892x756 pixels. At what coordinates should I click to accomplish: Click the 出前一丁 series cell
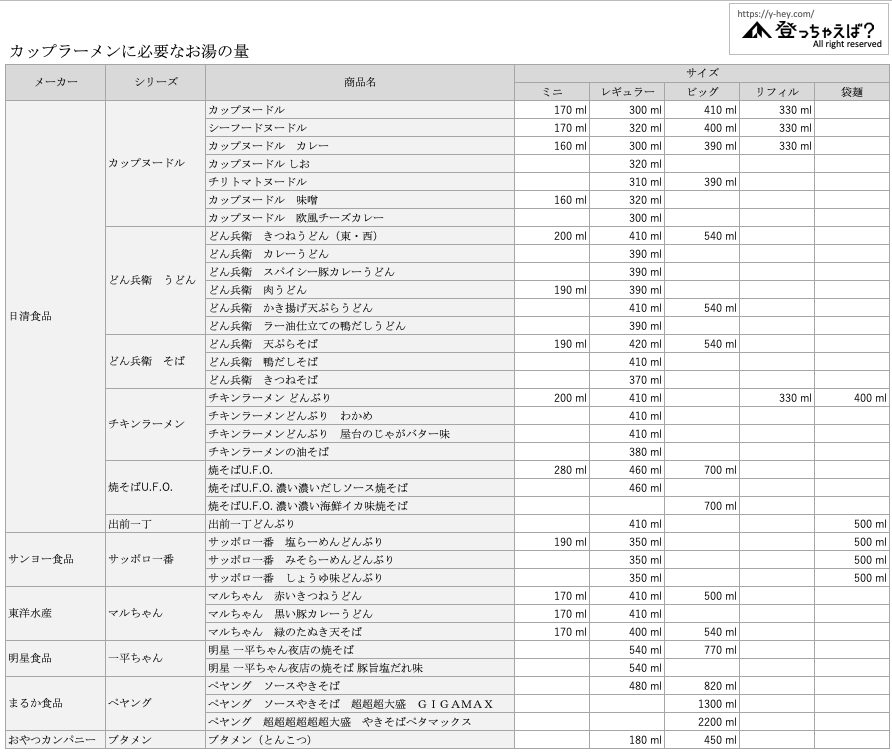[156, 524]
